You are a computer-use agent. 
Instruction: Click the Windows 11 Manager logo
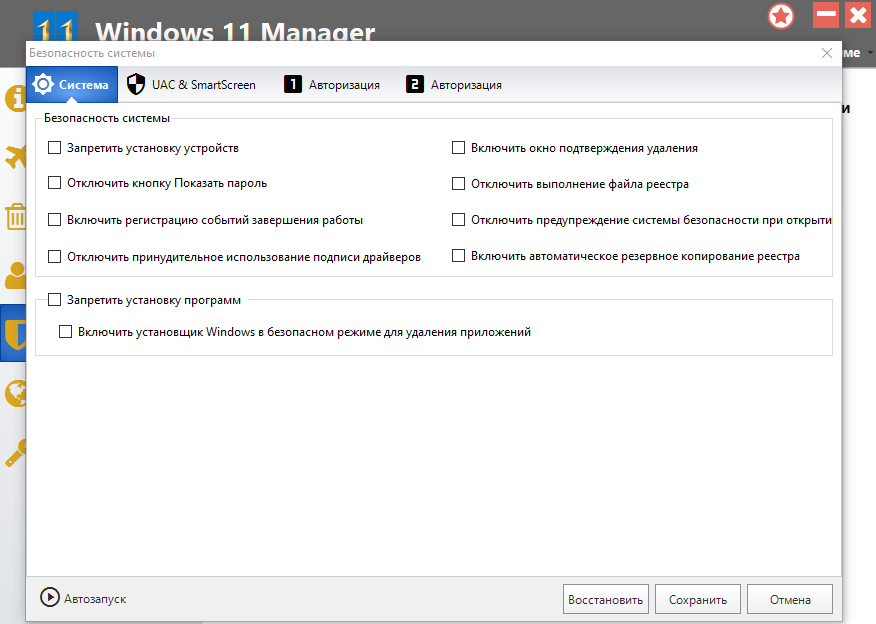pos(55,28)
